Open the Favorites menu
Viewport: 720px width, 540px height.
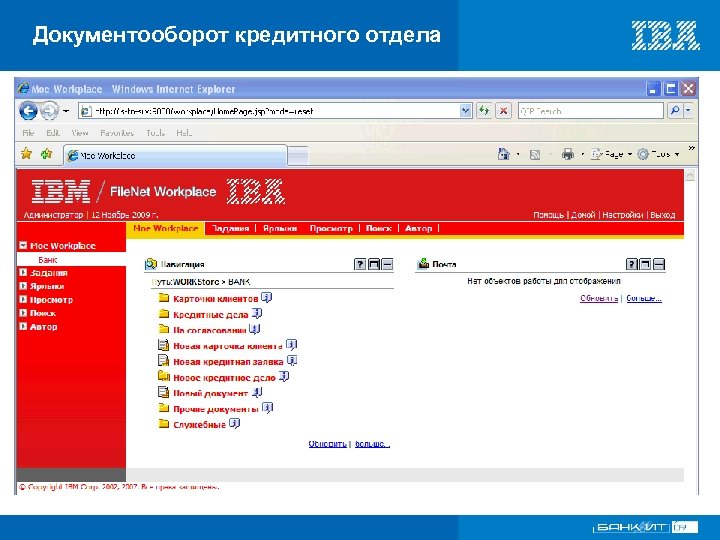(x=117, y=133)
